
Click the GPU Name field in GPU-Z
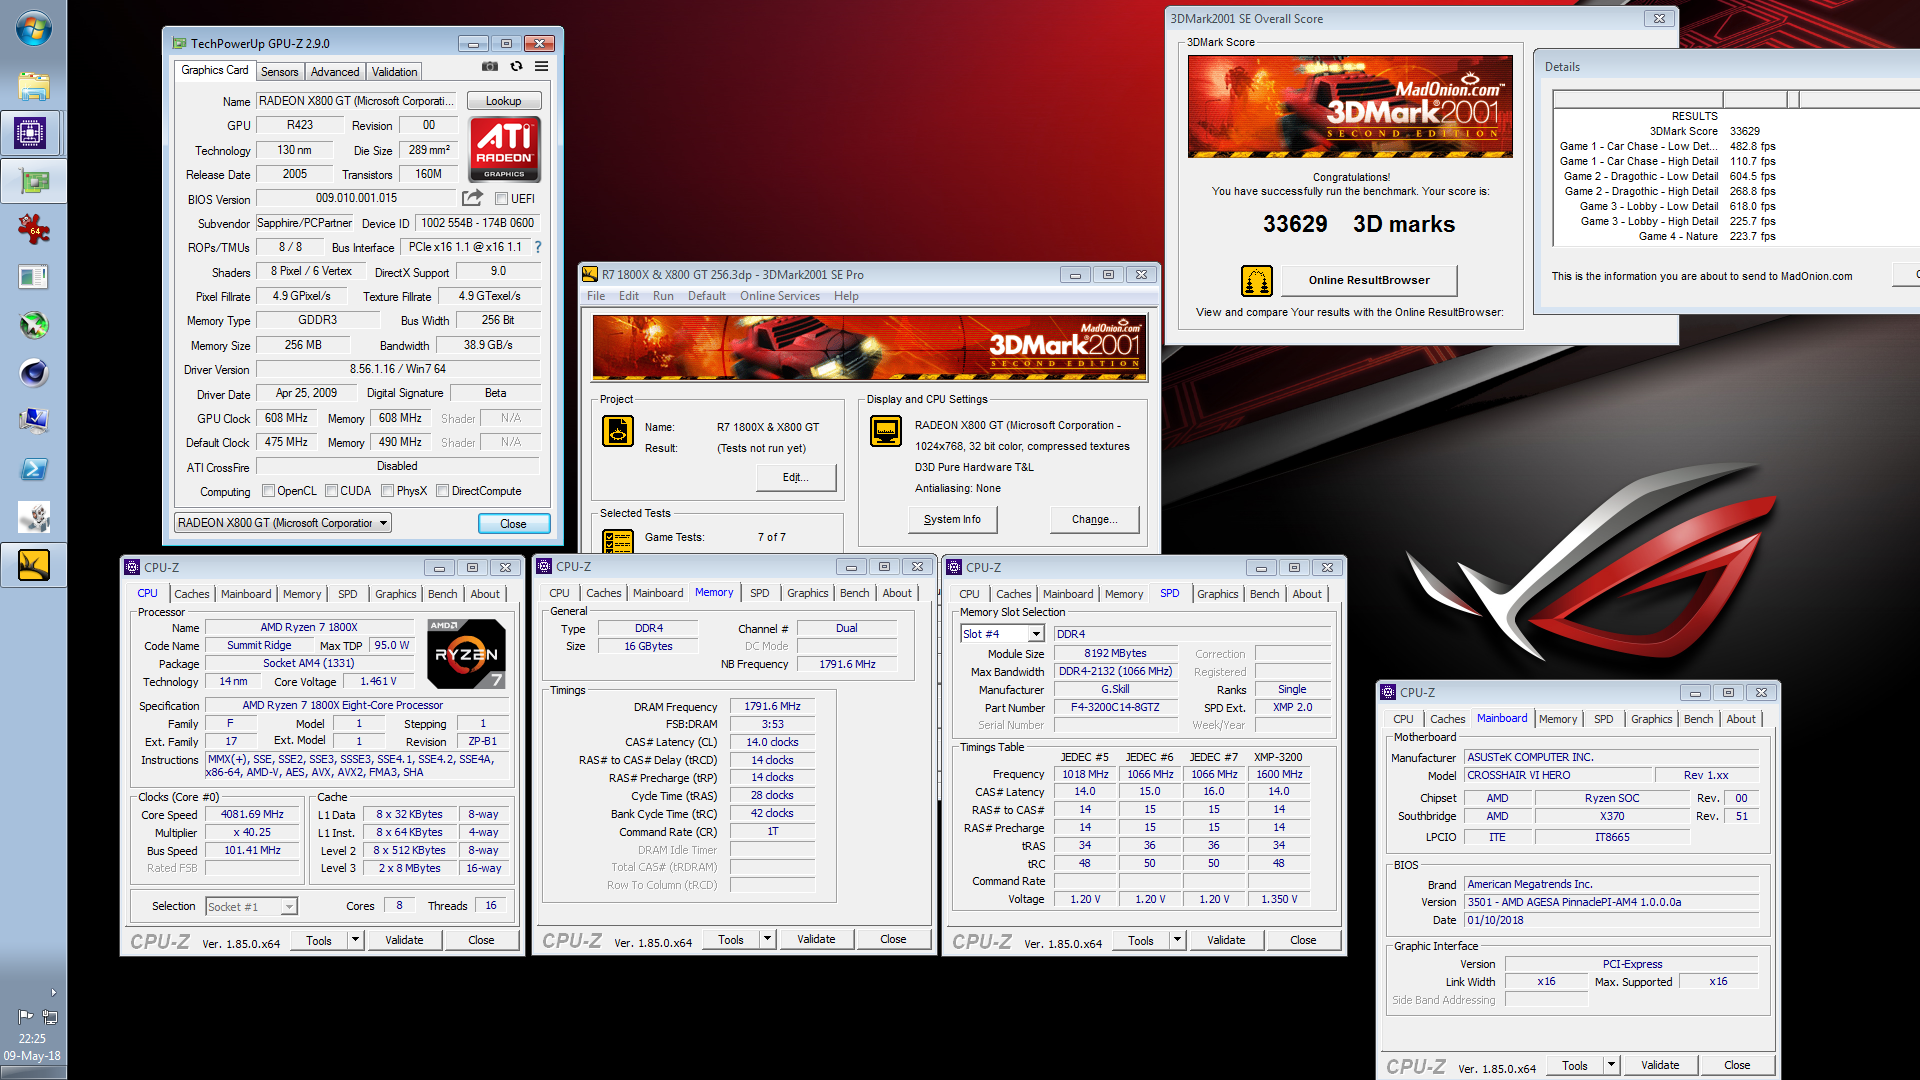point(357,101)
